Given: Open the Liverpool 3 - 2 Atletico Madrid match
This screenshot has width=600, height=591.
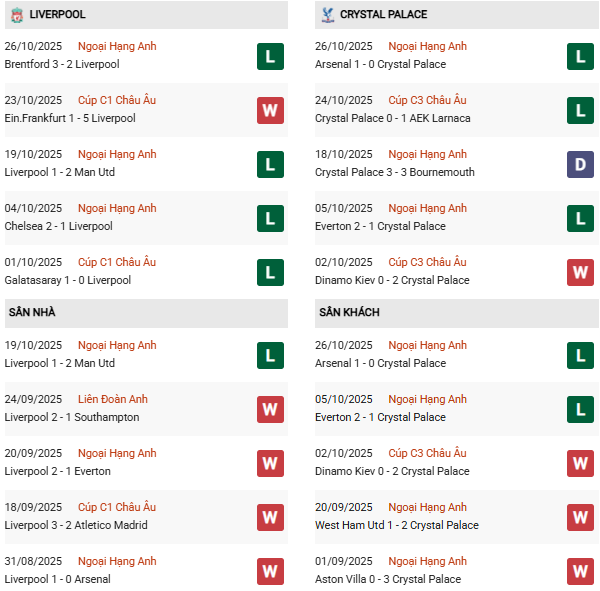Looking at the screenshot, I should [x=76, y=525].
